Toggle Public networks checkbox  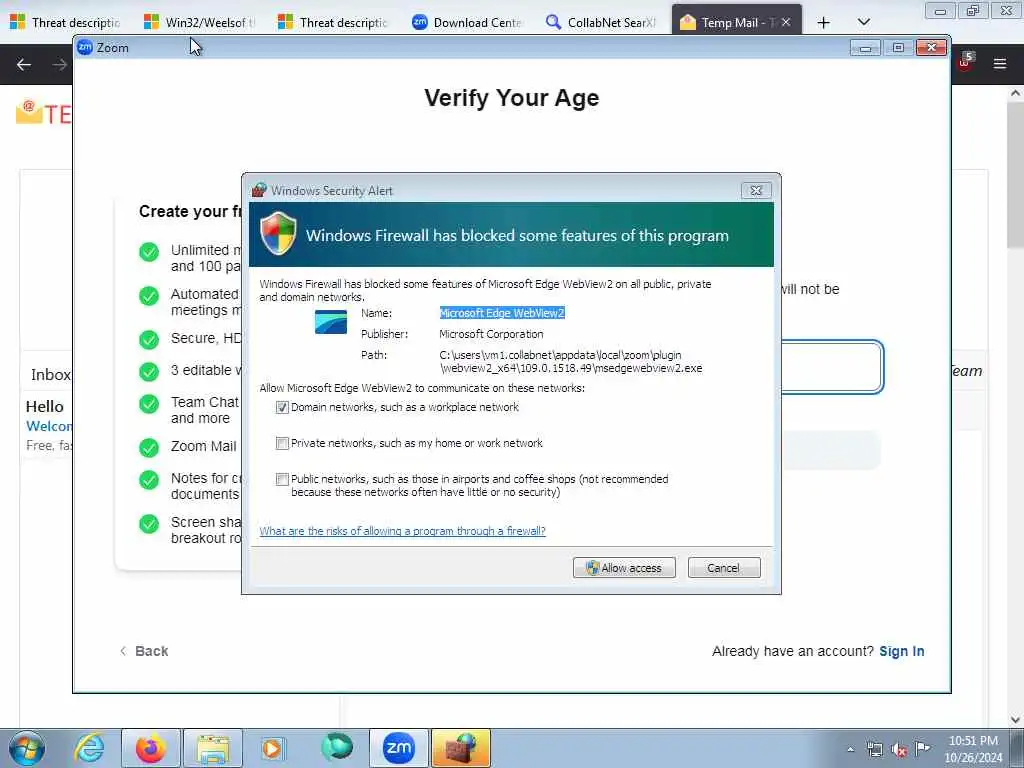[x=282, y=479]
